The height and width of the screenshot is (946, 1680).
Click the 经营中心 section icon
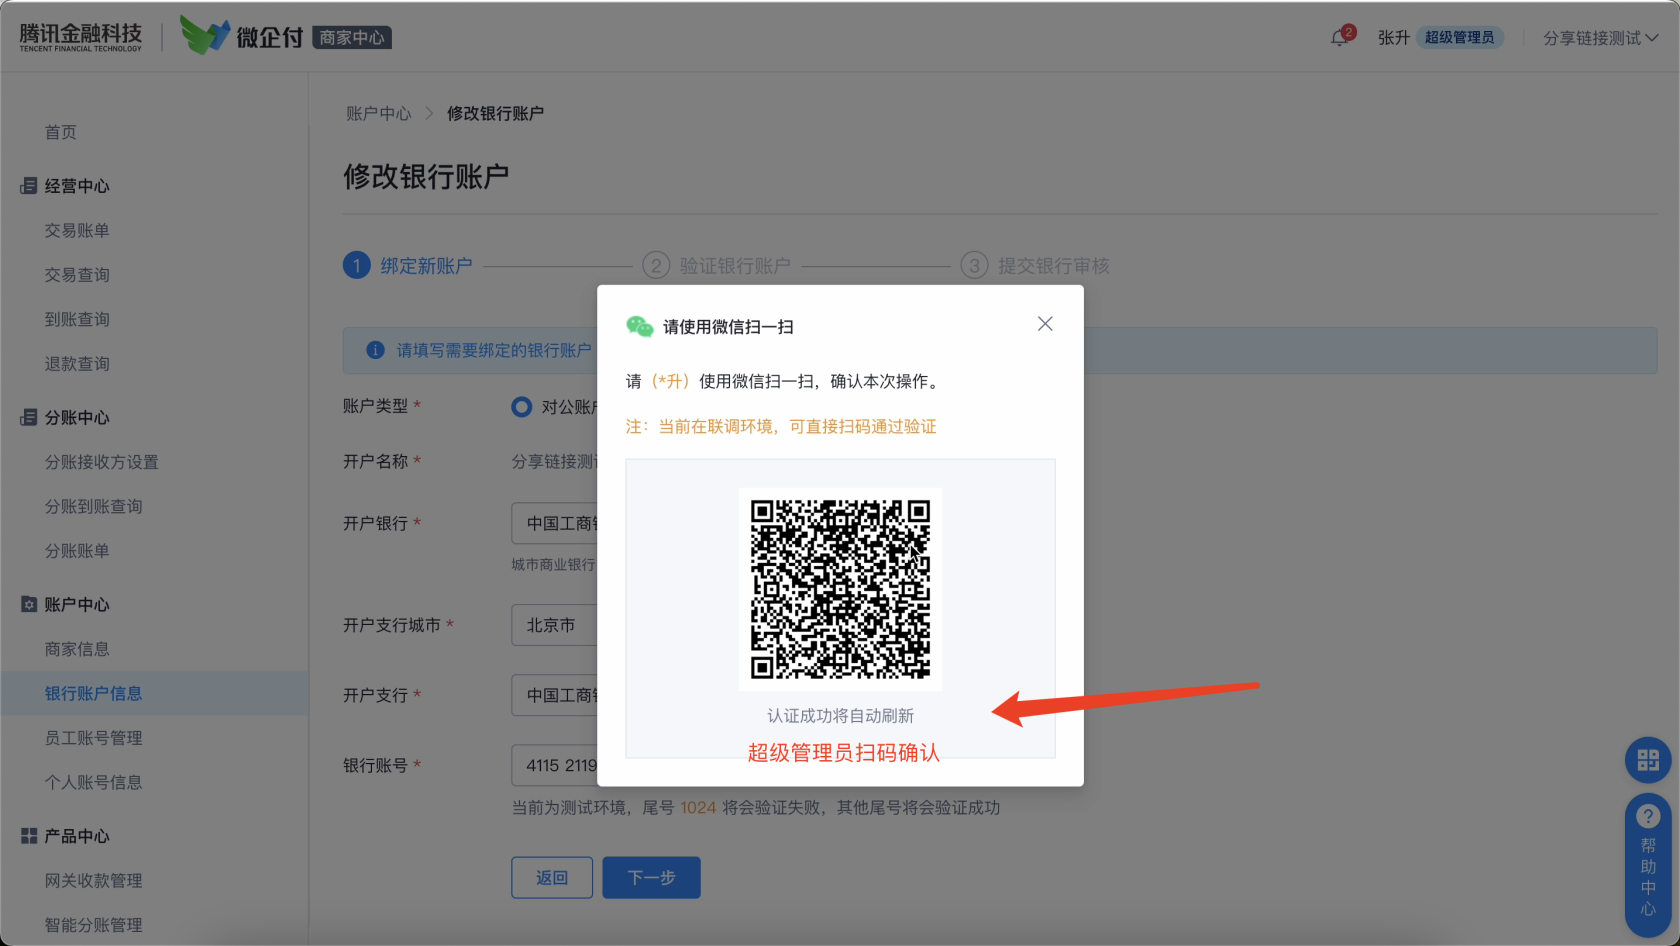pos(29,186)
